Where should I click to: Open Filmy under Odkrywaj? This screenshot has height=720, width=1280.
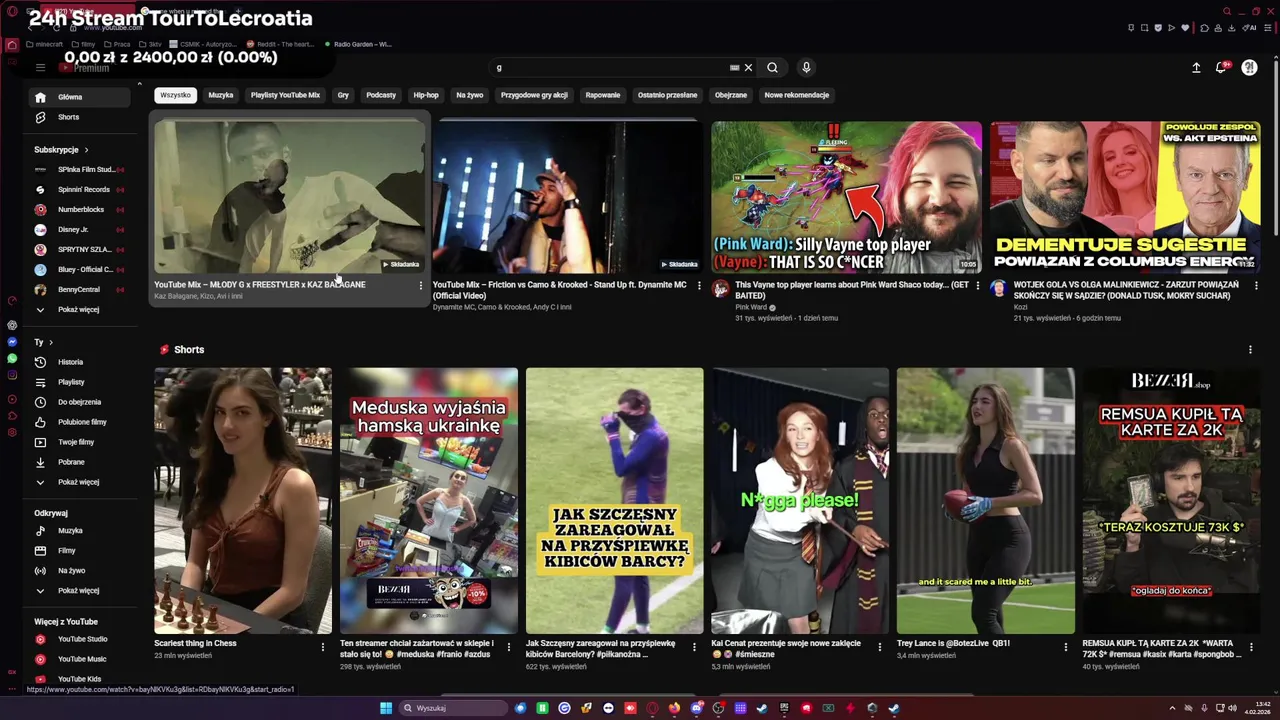79,551
